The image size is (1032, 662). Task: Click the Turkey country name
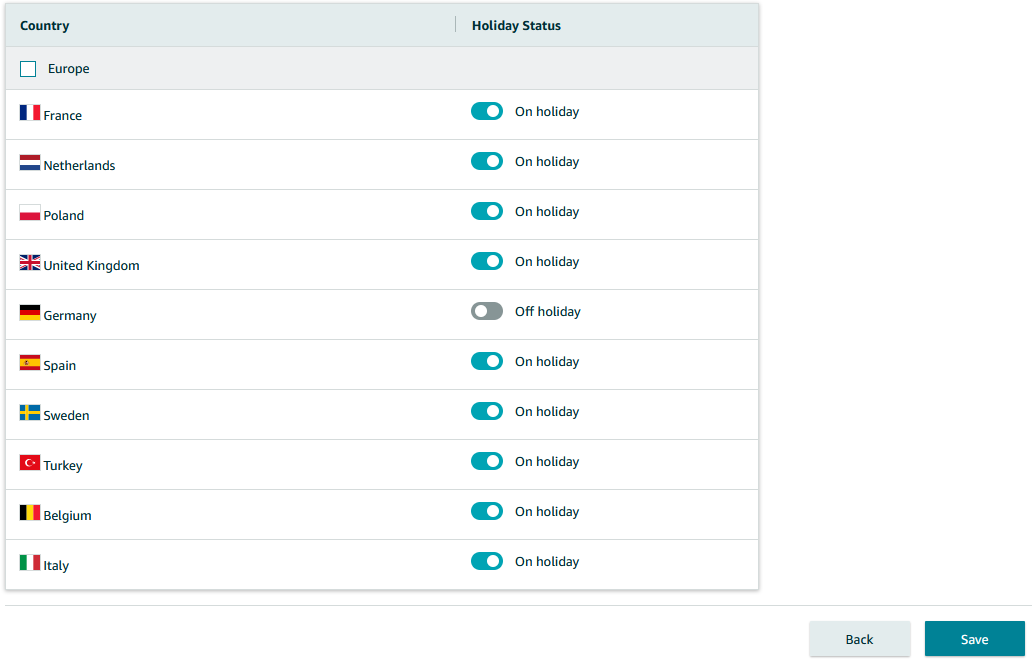click(x=63, y=466)
